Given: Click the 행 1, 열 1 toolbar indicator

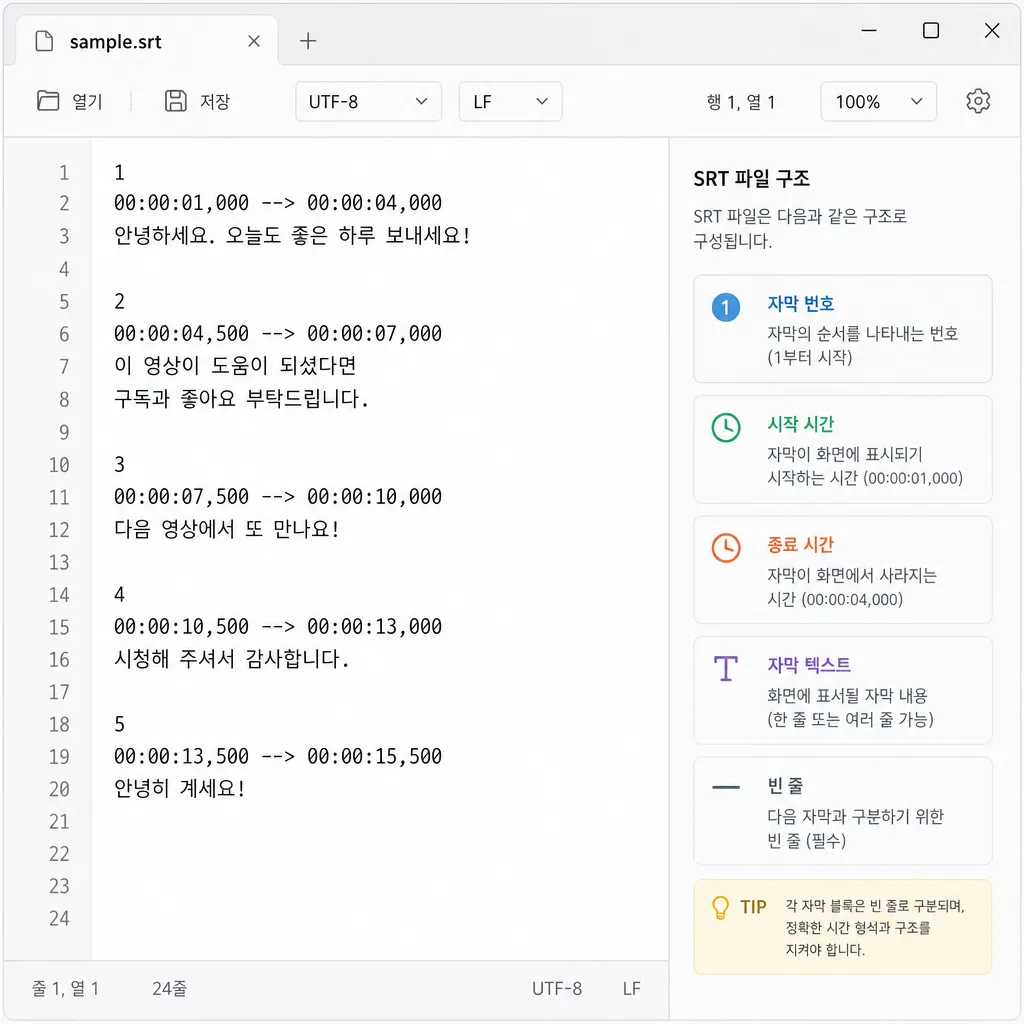Looking at the screenshot, I should 741,102.
